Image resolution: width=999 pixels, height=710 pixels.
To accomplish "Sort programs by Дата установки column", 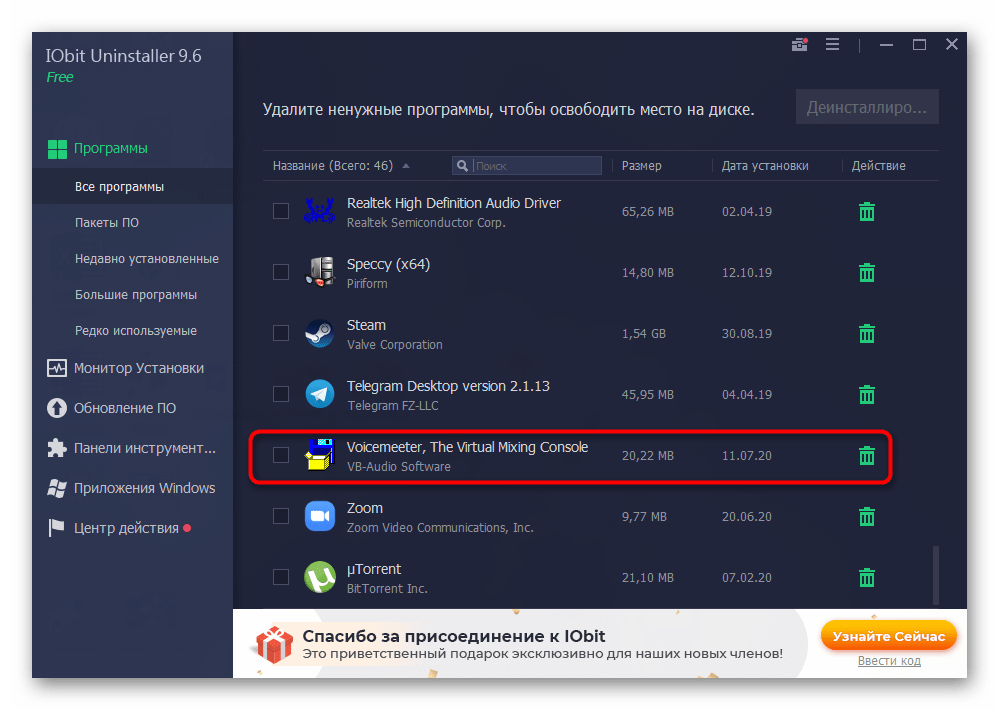I will (765, 166).
